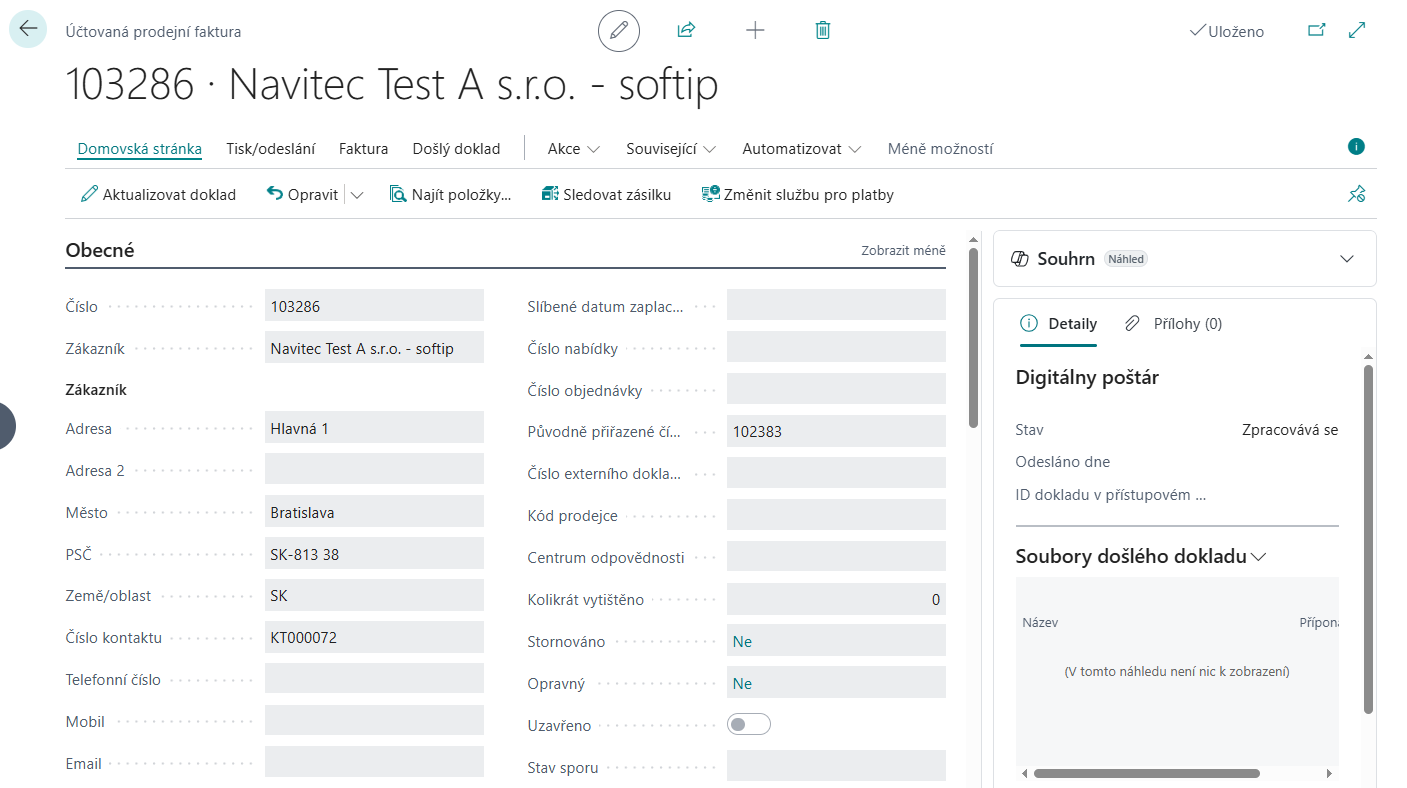Image resolution: width=1407 pixels, height=788 pixels.
Task: Collapse the Obecné section header
Action: point(100,251)
